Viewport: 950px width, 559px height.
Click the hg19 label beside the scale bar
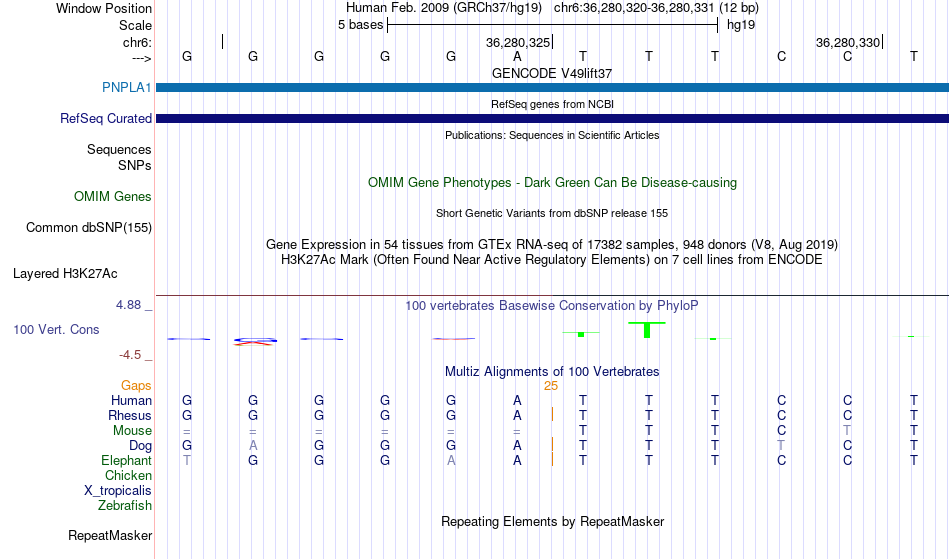click(741, 25)
